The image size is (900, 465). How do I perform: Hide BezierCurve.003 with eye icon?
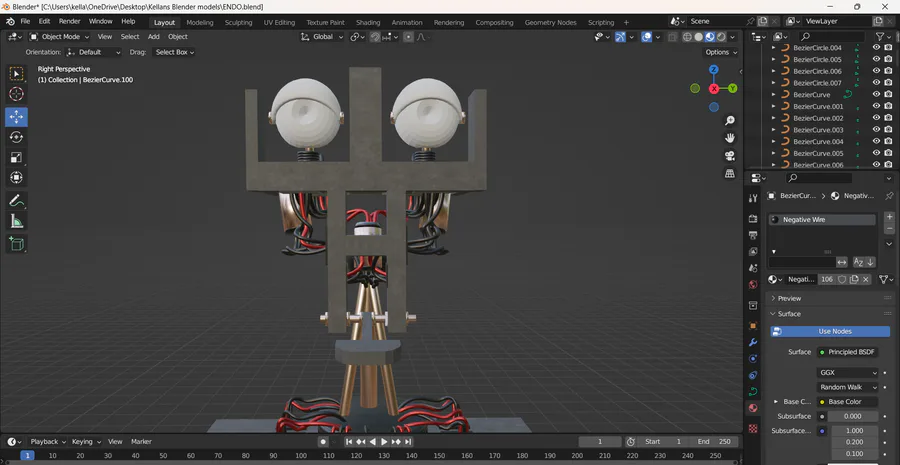[876, 130]
